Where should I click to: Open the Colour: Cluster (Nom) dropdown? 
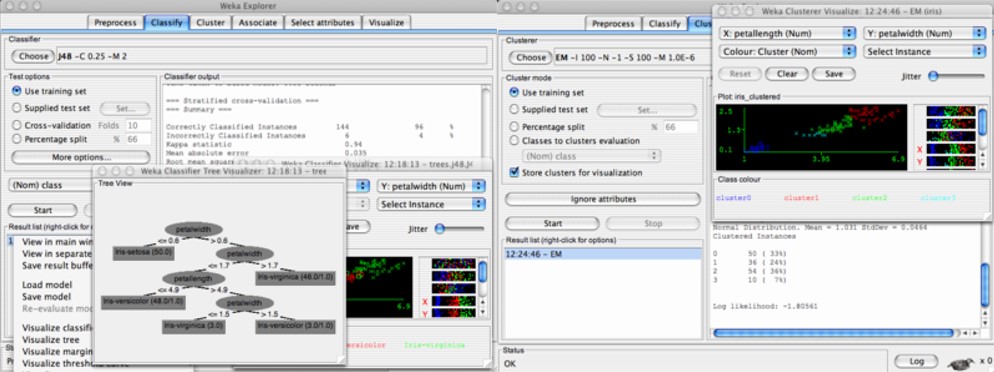coord(788,51)
